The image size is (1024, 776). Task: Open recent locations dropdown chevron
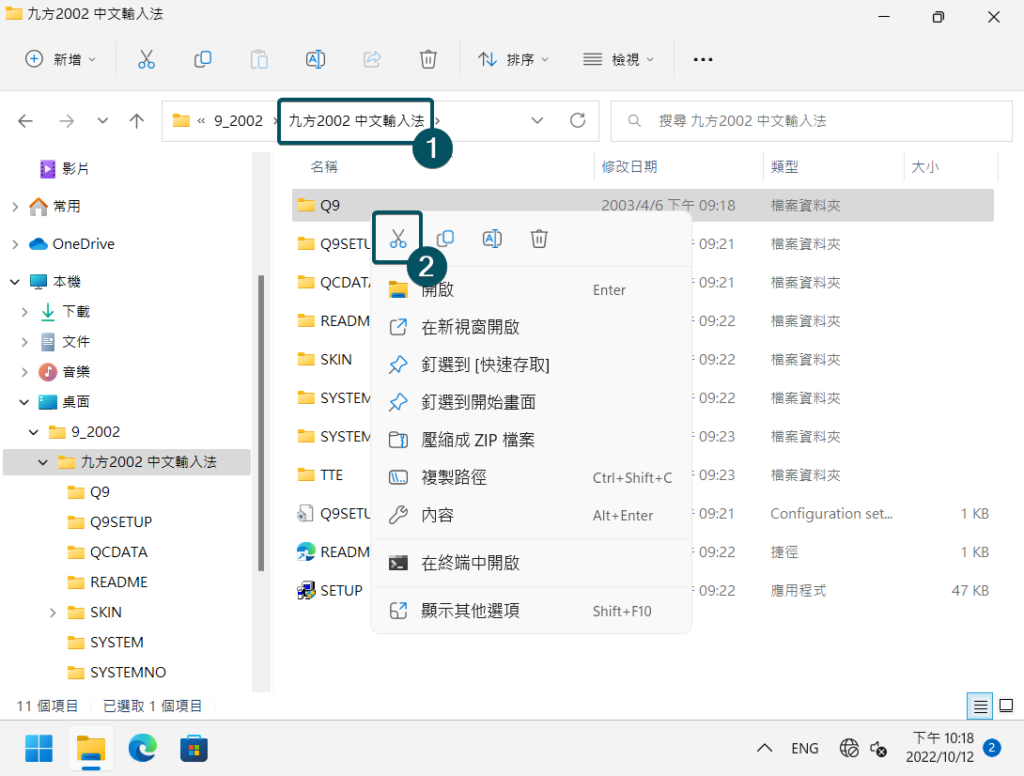point(103,121)
